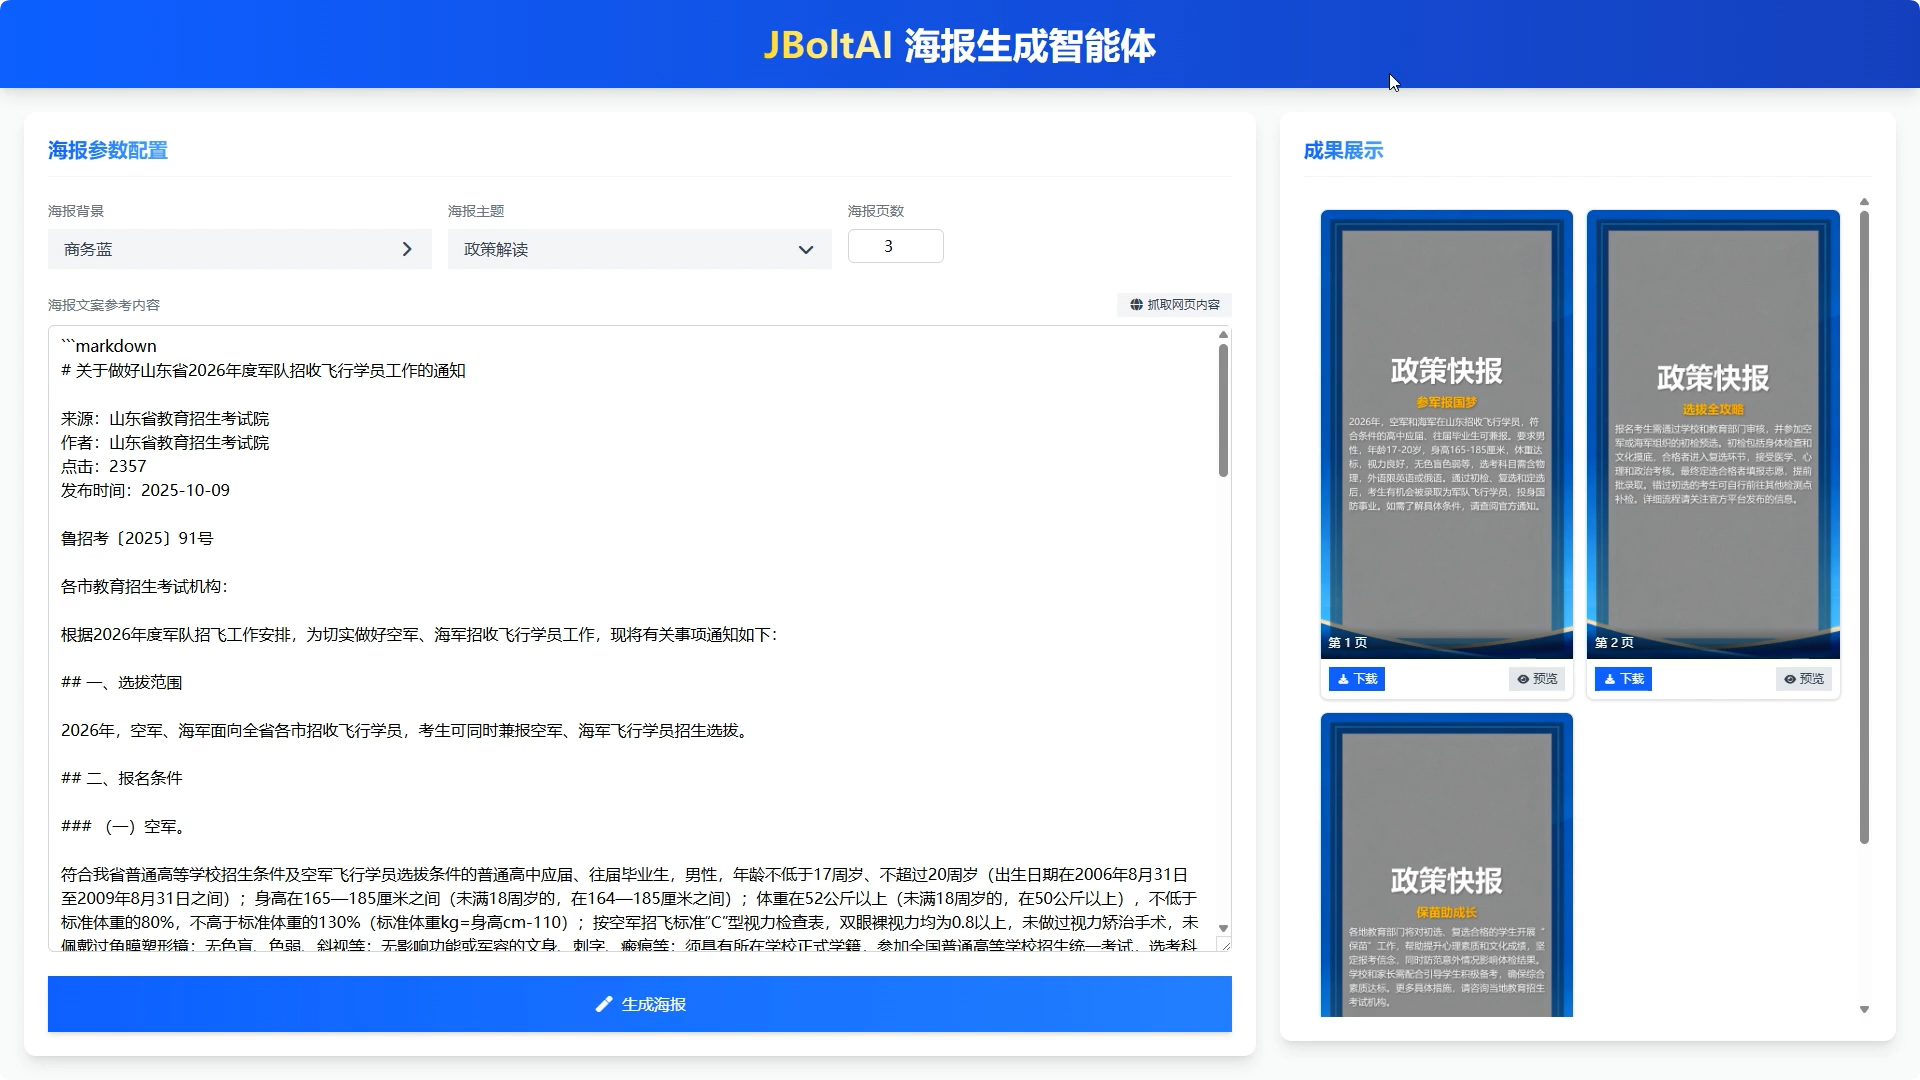Click the 抓取网页内容 button

pos(1174,305)
